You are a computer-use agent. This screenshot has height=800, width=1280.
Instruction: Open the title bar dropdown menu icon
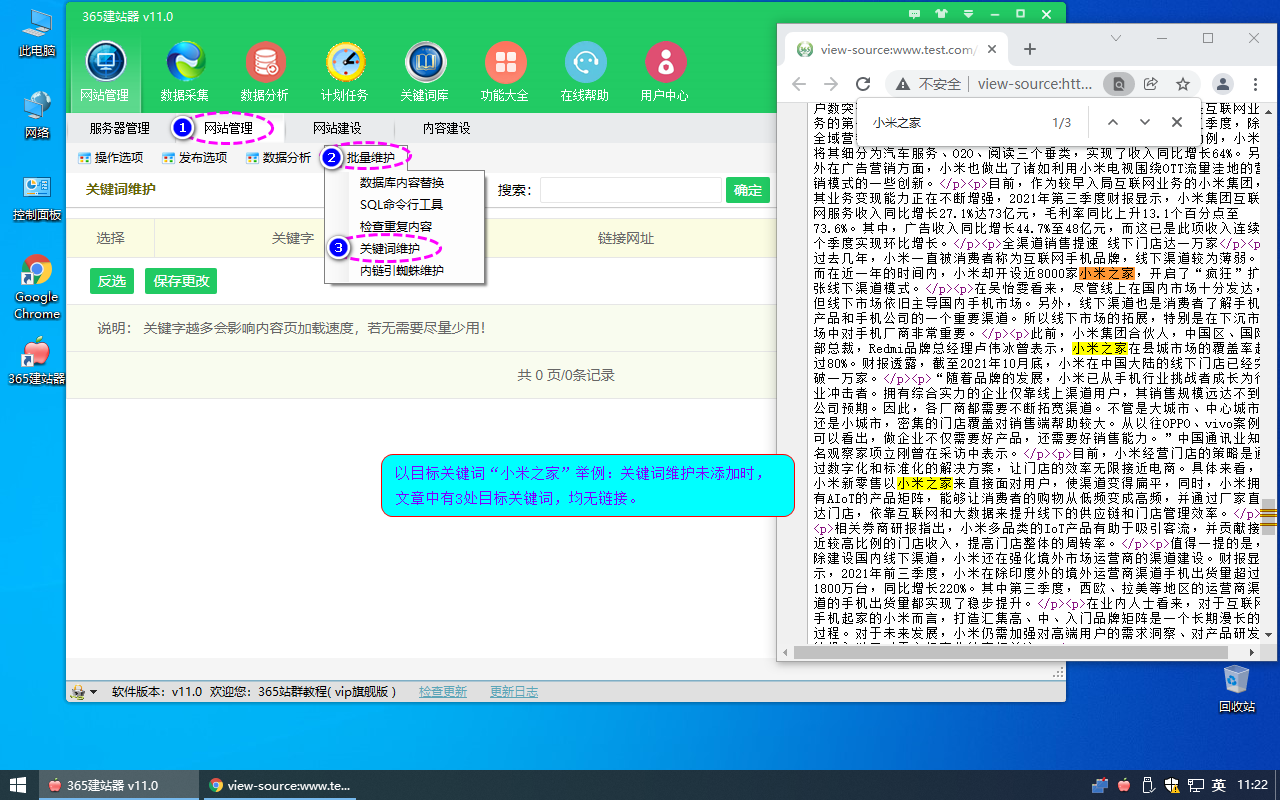pos(967,15)
